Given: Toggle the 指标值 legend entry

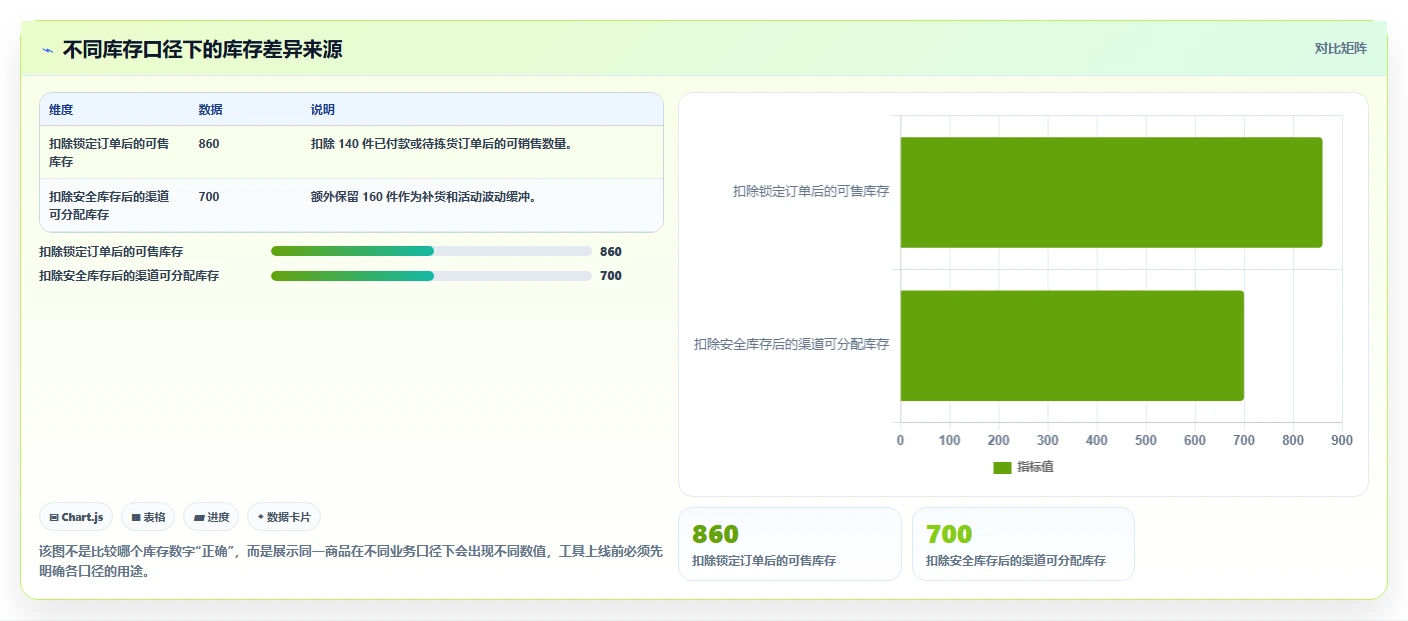Looking at the screenshot, I should click(1023, 467).
